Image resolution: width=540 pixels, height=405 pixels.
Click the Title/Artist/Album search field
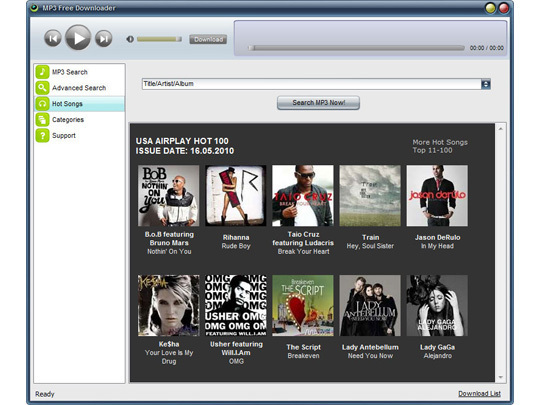(311, 84)
